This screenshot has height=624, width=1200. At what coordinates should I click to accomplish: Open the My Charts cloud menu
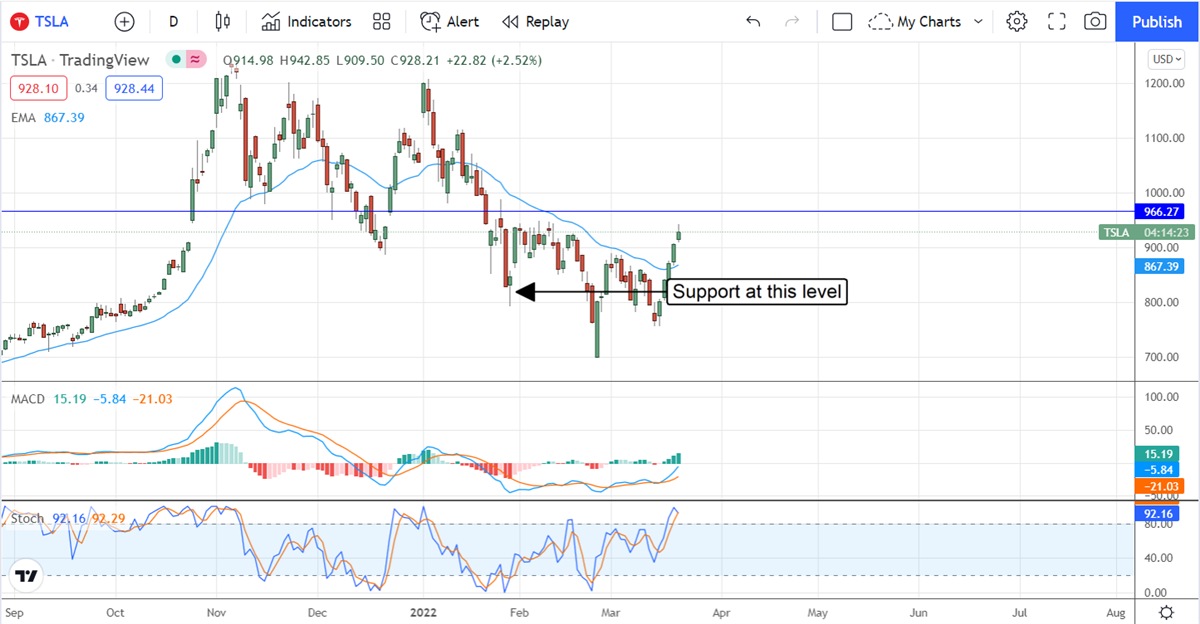pyautogui.click(x=915, y=21)
